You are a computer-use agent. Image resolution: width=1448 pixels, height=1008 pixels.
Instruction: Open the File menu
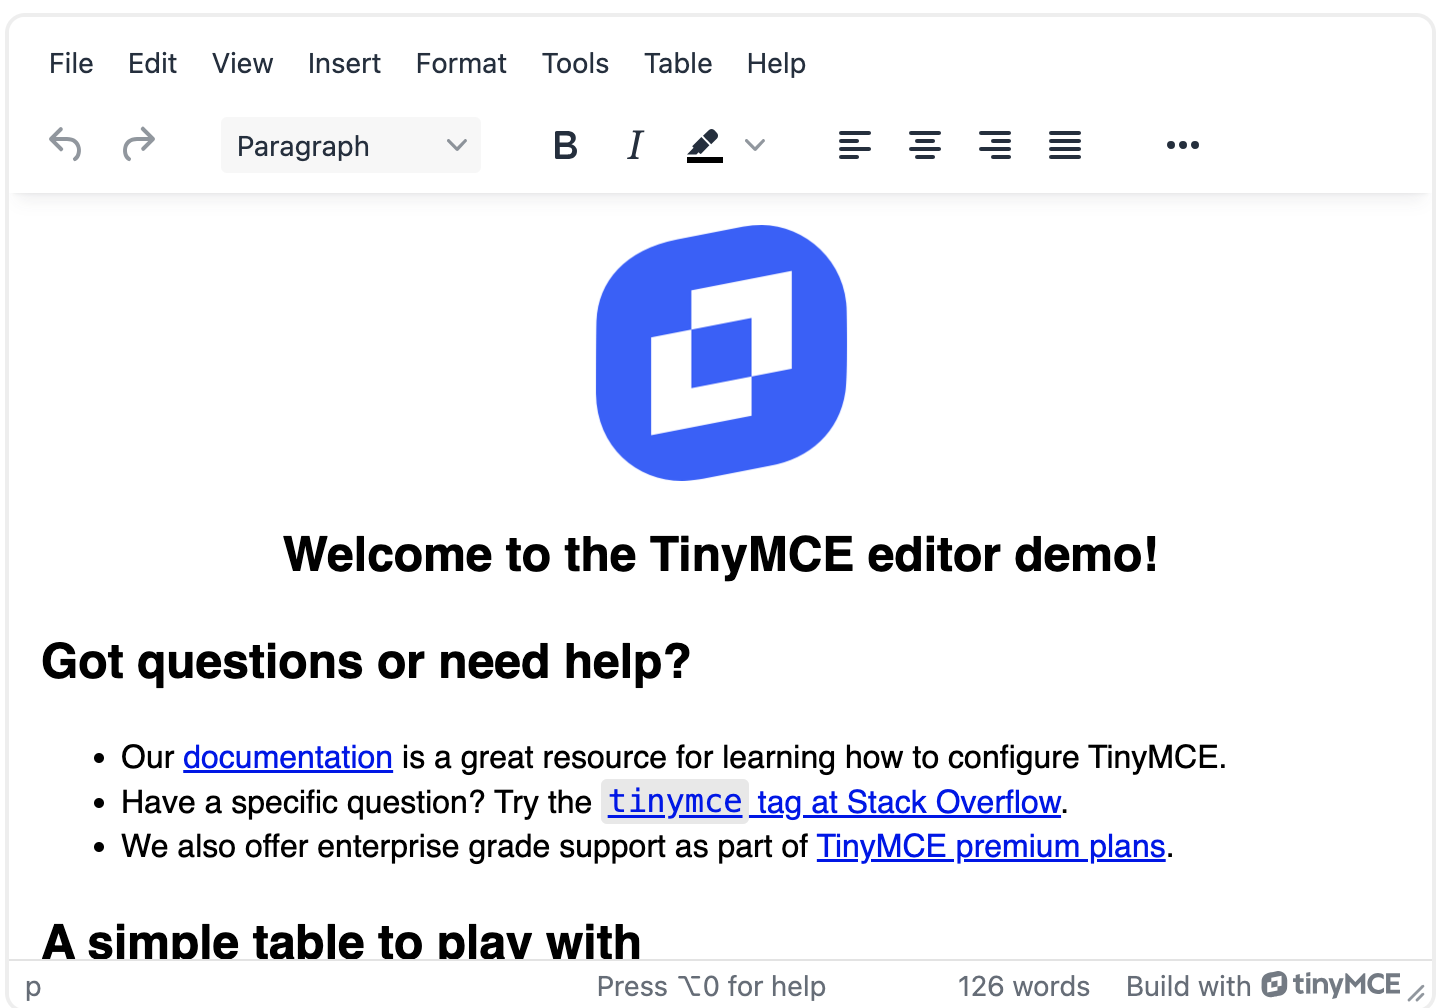71,63
